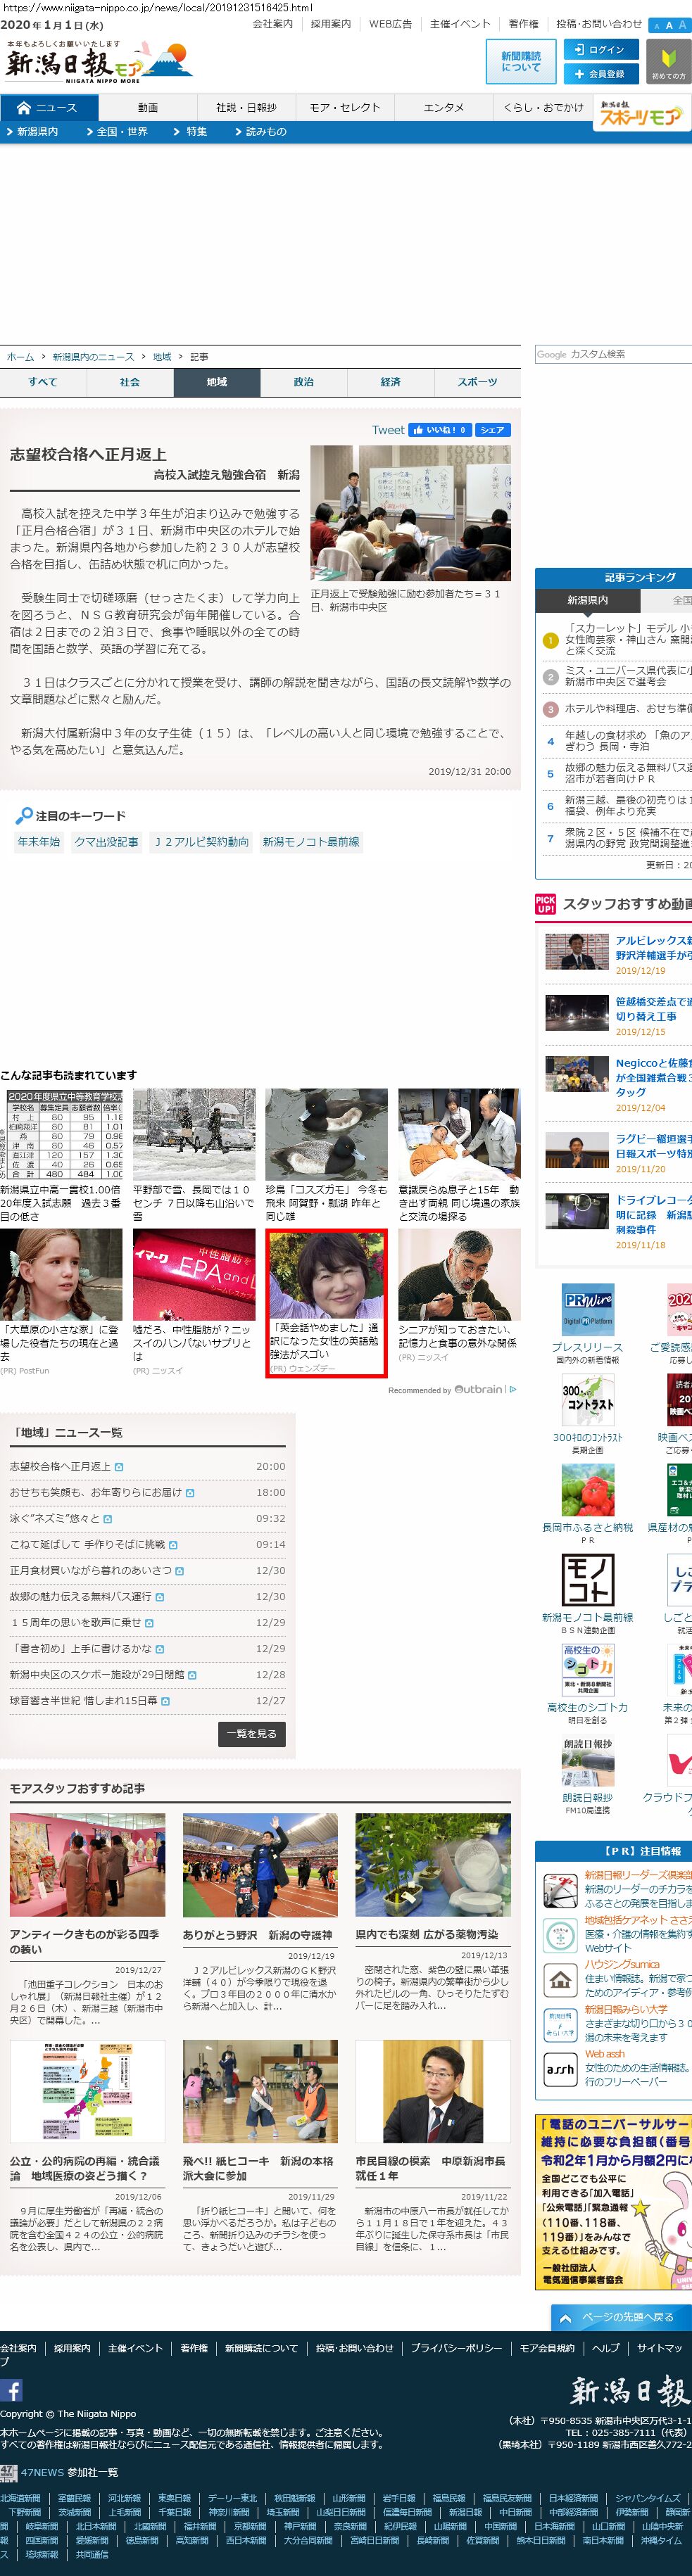Expand the 新潟県内 submenu arrow
692x2576 pixels.
tap(9, 132)
